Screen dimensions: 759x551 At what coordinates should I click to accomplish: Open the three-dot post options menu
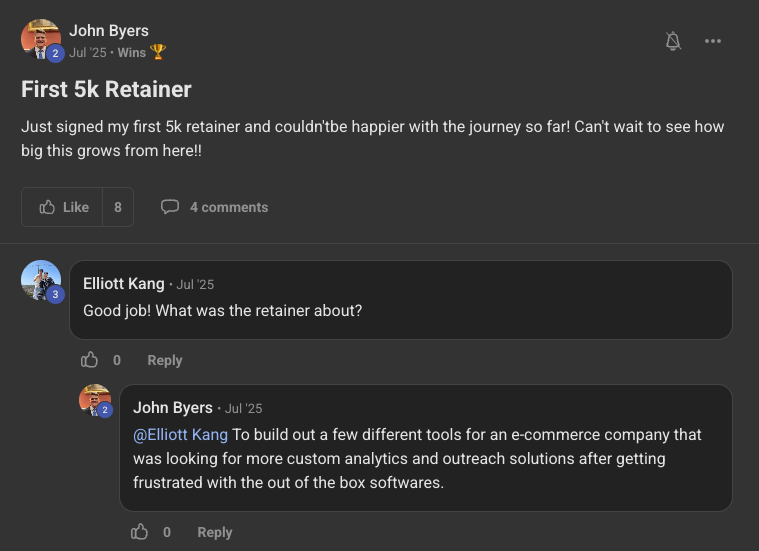click(712, 41)
